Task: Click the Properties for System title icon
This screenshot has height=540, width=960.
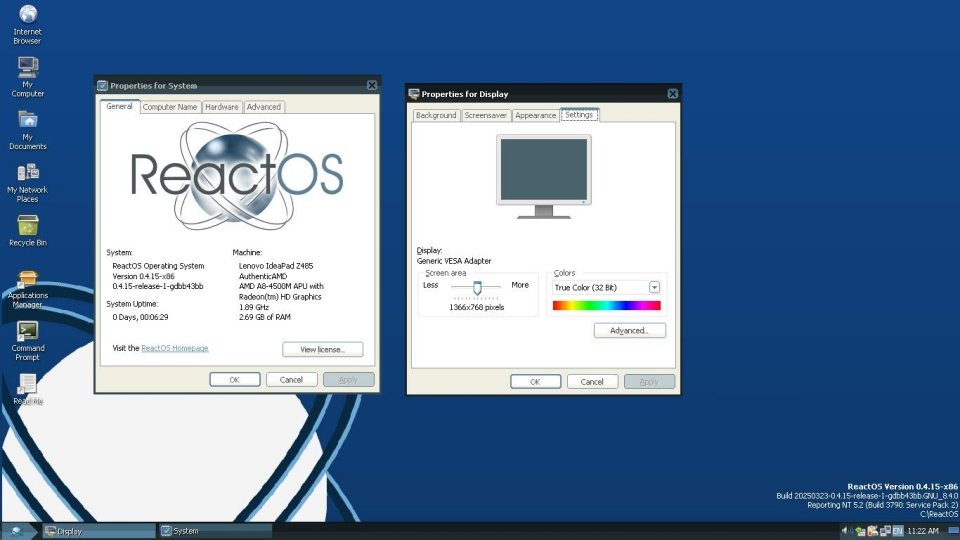Action: 102,86
